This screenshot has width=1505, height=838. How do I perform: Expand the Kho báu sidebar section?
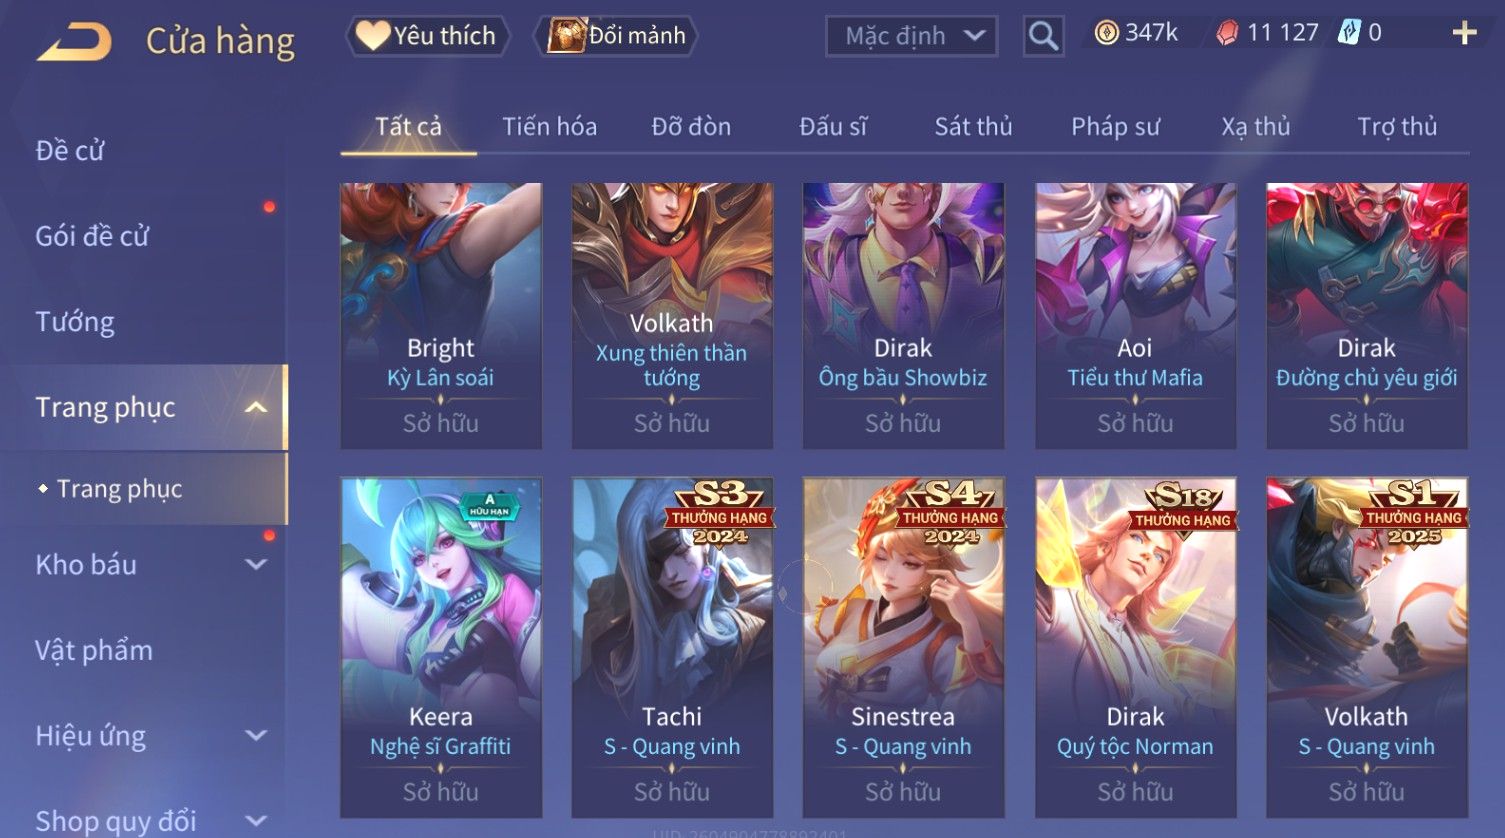[x=256, y=564]
